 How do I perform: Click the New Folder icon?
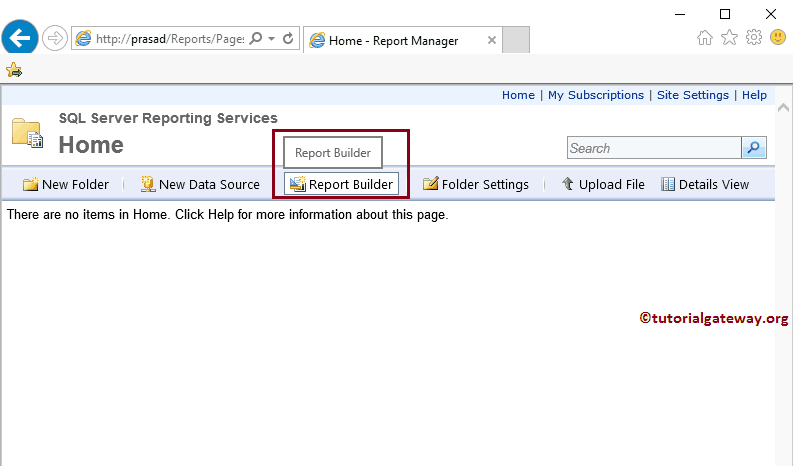30,184
